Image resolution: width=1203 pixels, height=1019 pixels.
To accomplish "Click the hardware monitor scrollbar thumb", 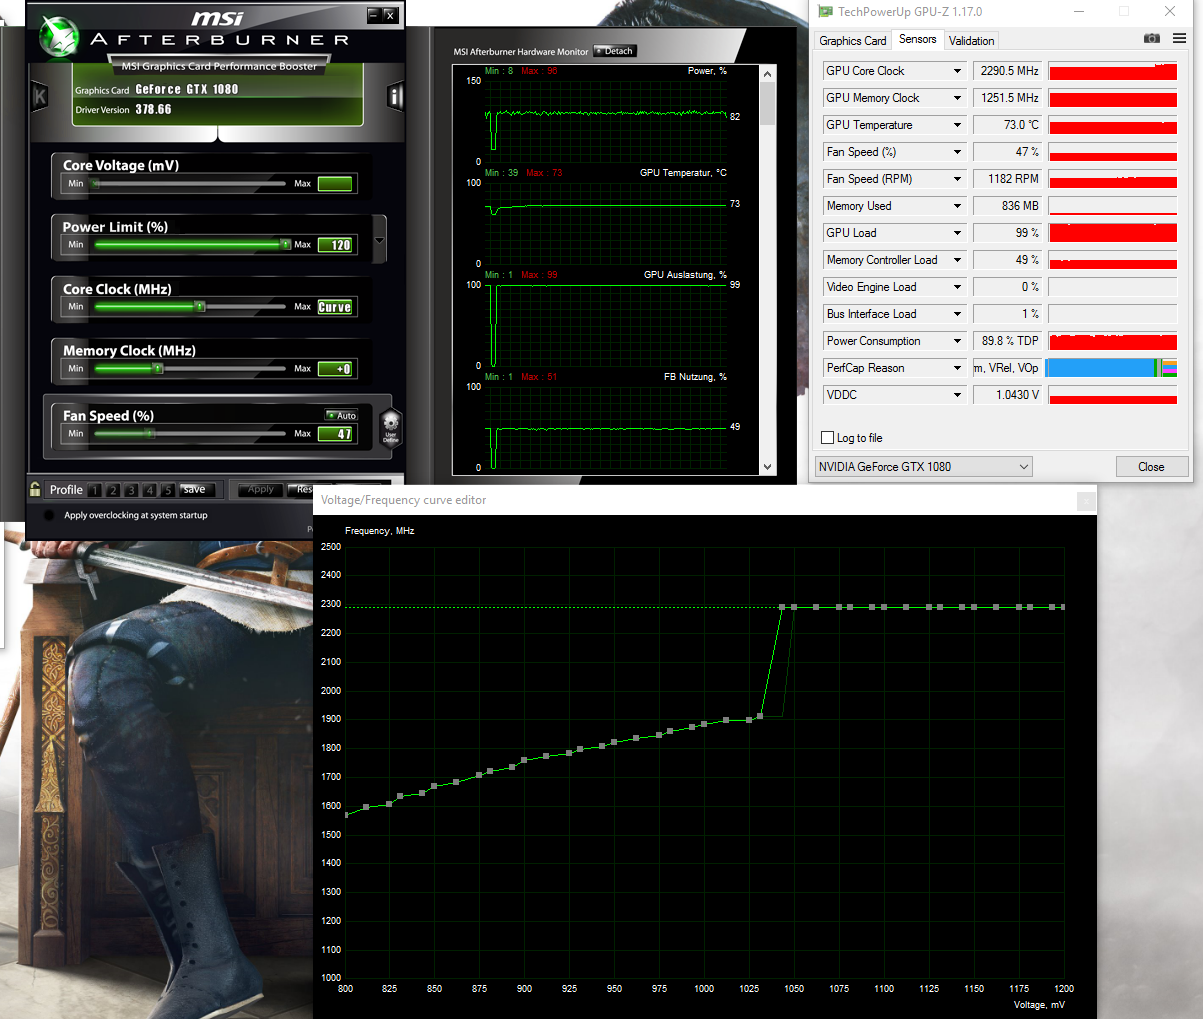I will point(768,104).
